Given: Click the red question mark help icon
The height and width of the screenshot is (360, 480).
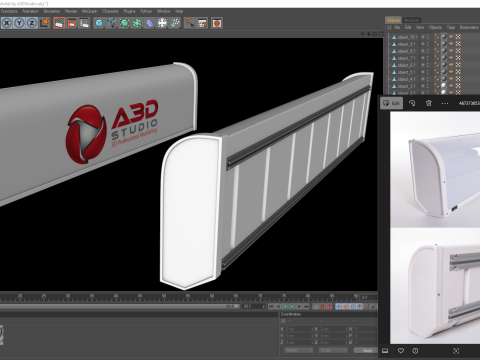Looking at the screenshot, I should pyautogui.click(x=189, y=23).
